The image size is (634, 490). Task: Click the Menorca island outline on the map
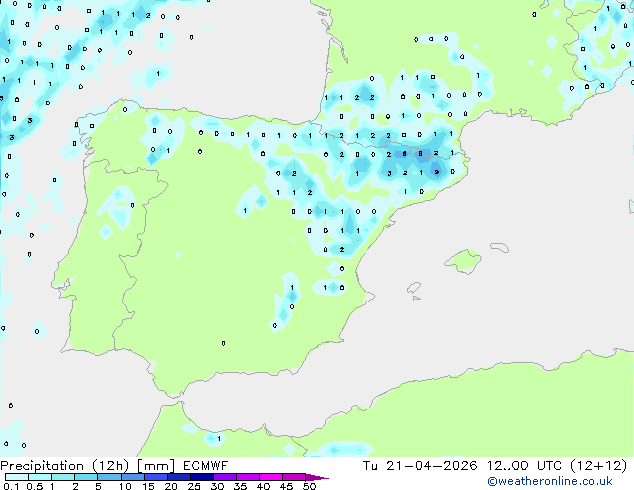tap(500, 247)
